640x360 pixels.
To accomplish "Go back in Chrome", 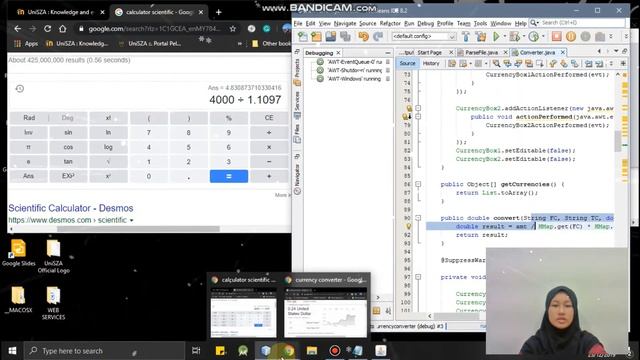I will click(x=17, y=29).
